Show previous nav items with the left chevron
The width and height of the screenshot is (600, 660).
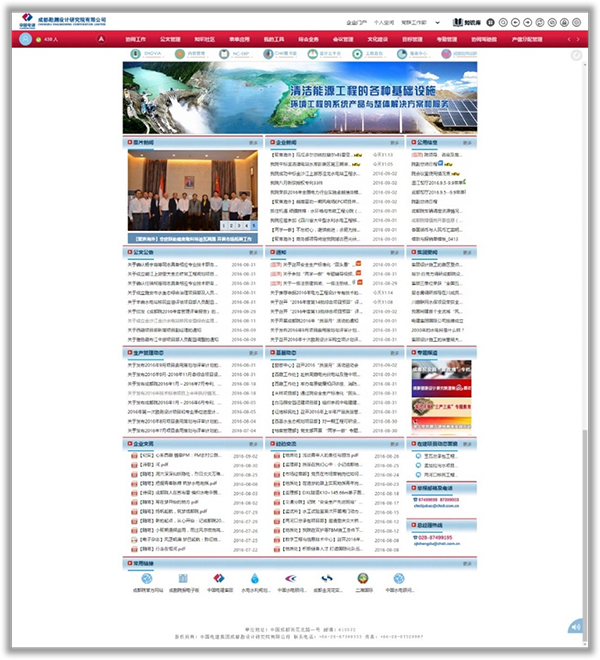(569, 39)
